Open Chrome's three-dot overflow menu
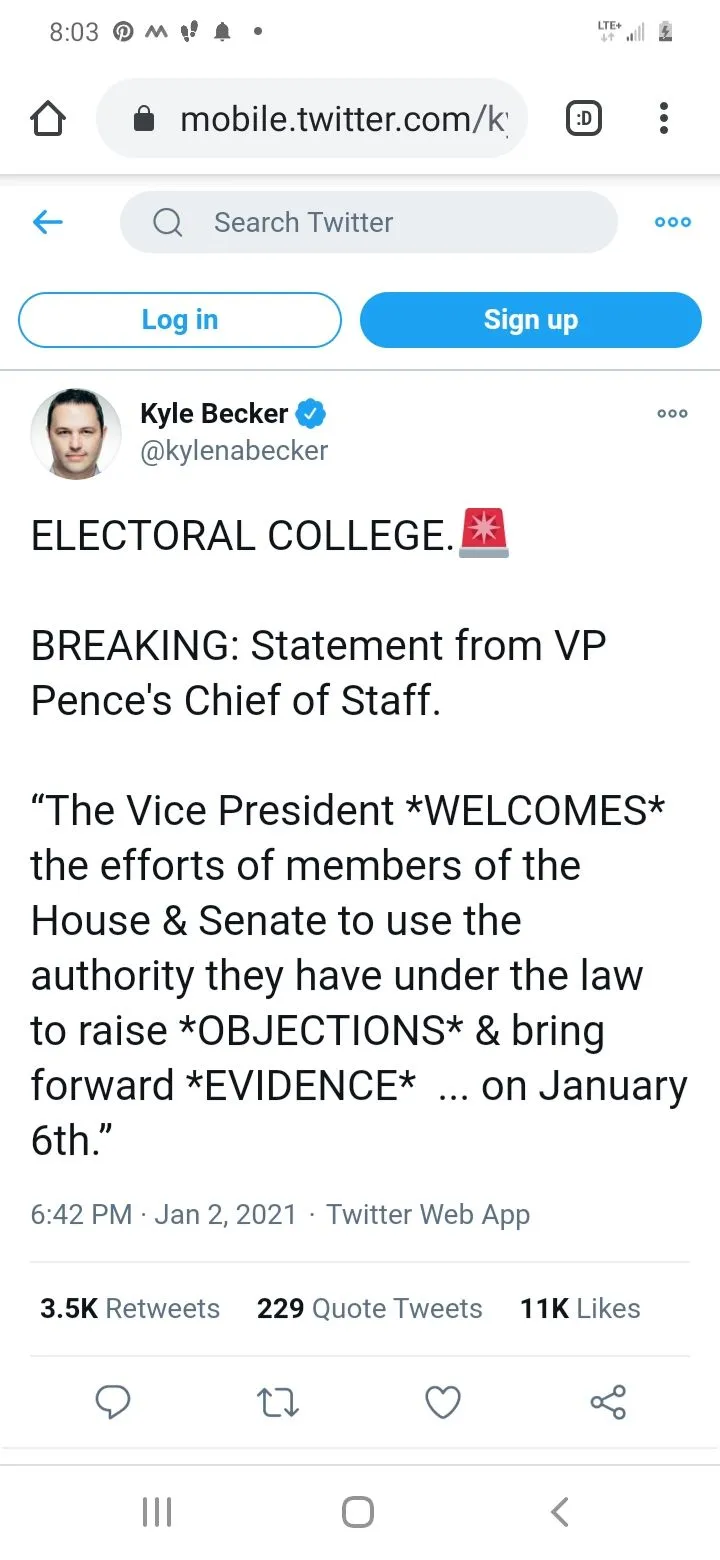Screen dimensions: 720x1560 click(663, 121)
